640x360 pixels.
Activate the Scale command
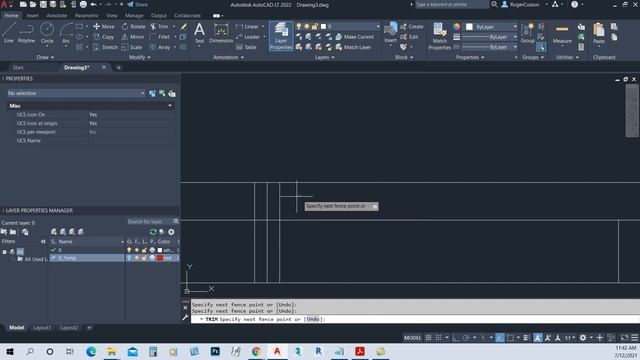(x=132, y=47)
